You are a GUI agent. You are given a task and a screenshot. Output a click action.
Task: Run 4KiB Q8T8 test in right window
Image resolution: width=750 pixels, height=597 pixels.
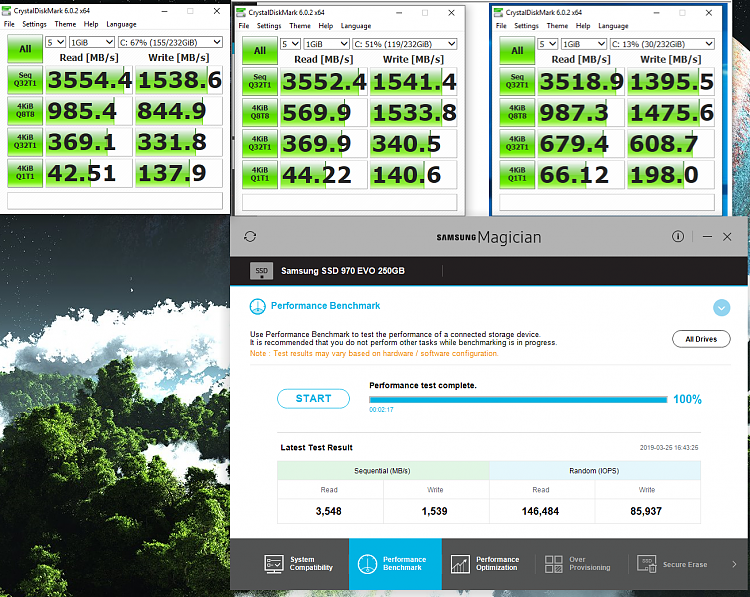click(517, 112)
